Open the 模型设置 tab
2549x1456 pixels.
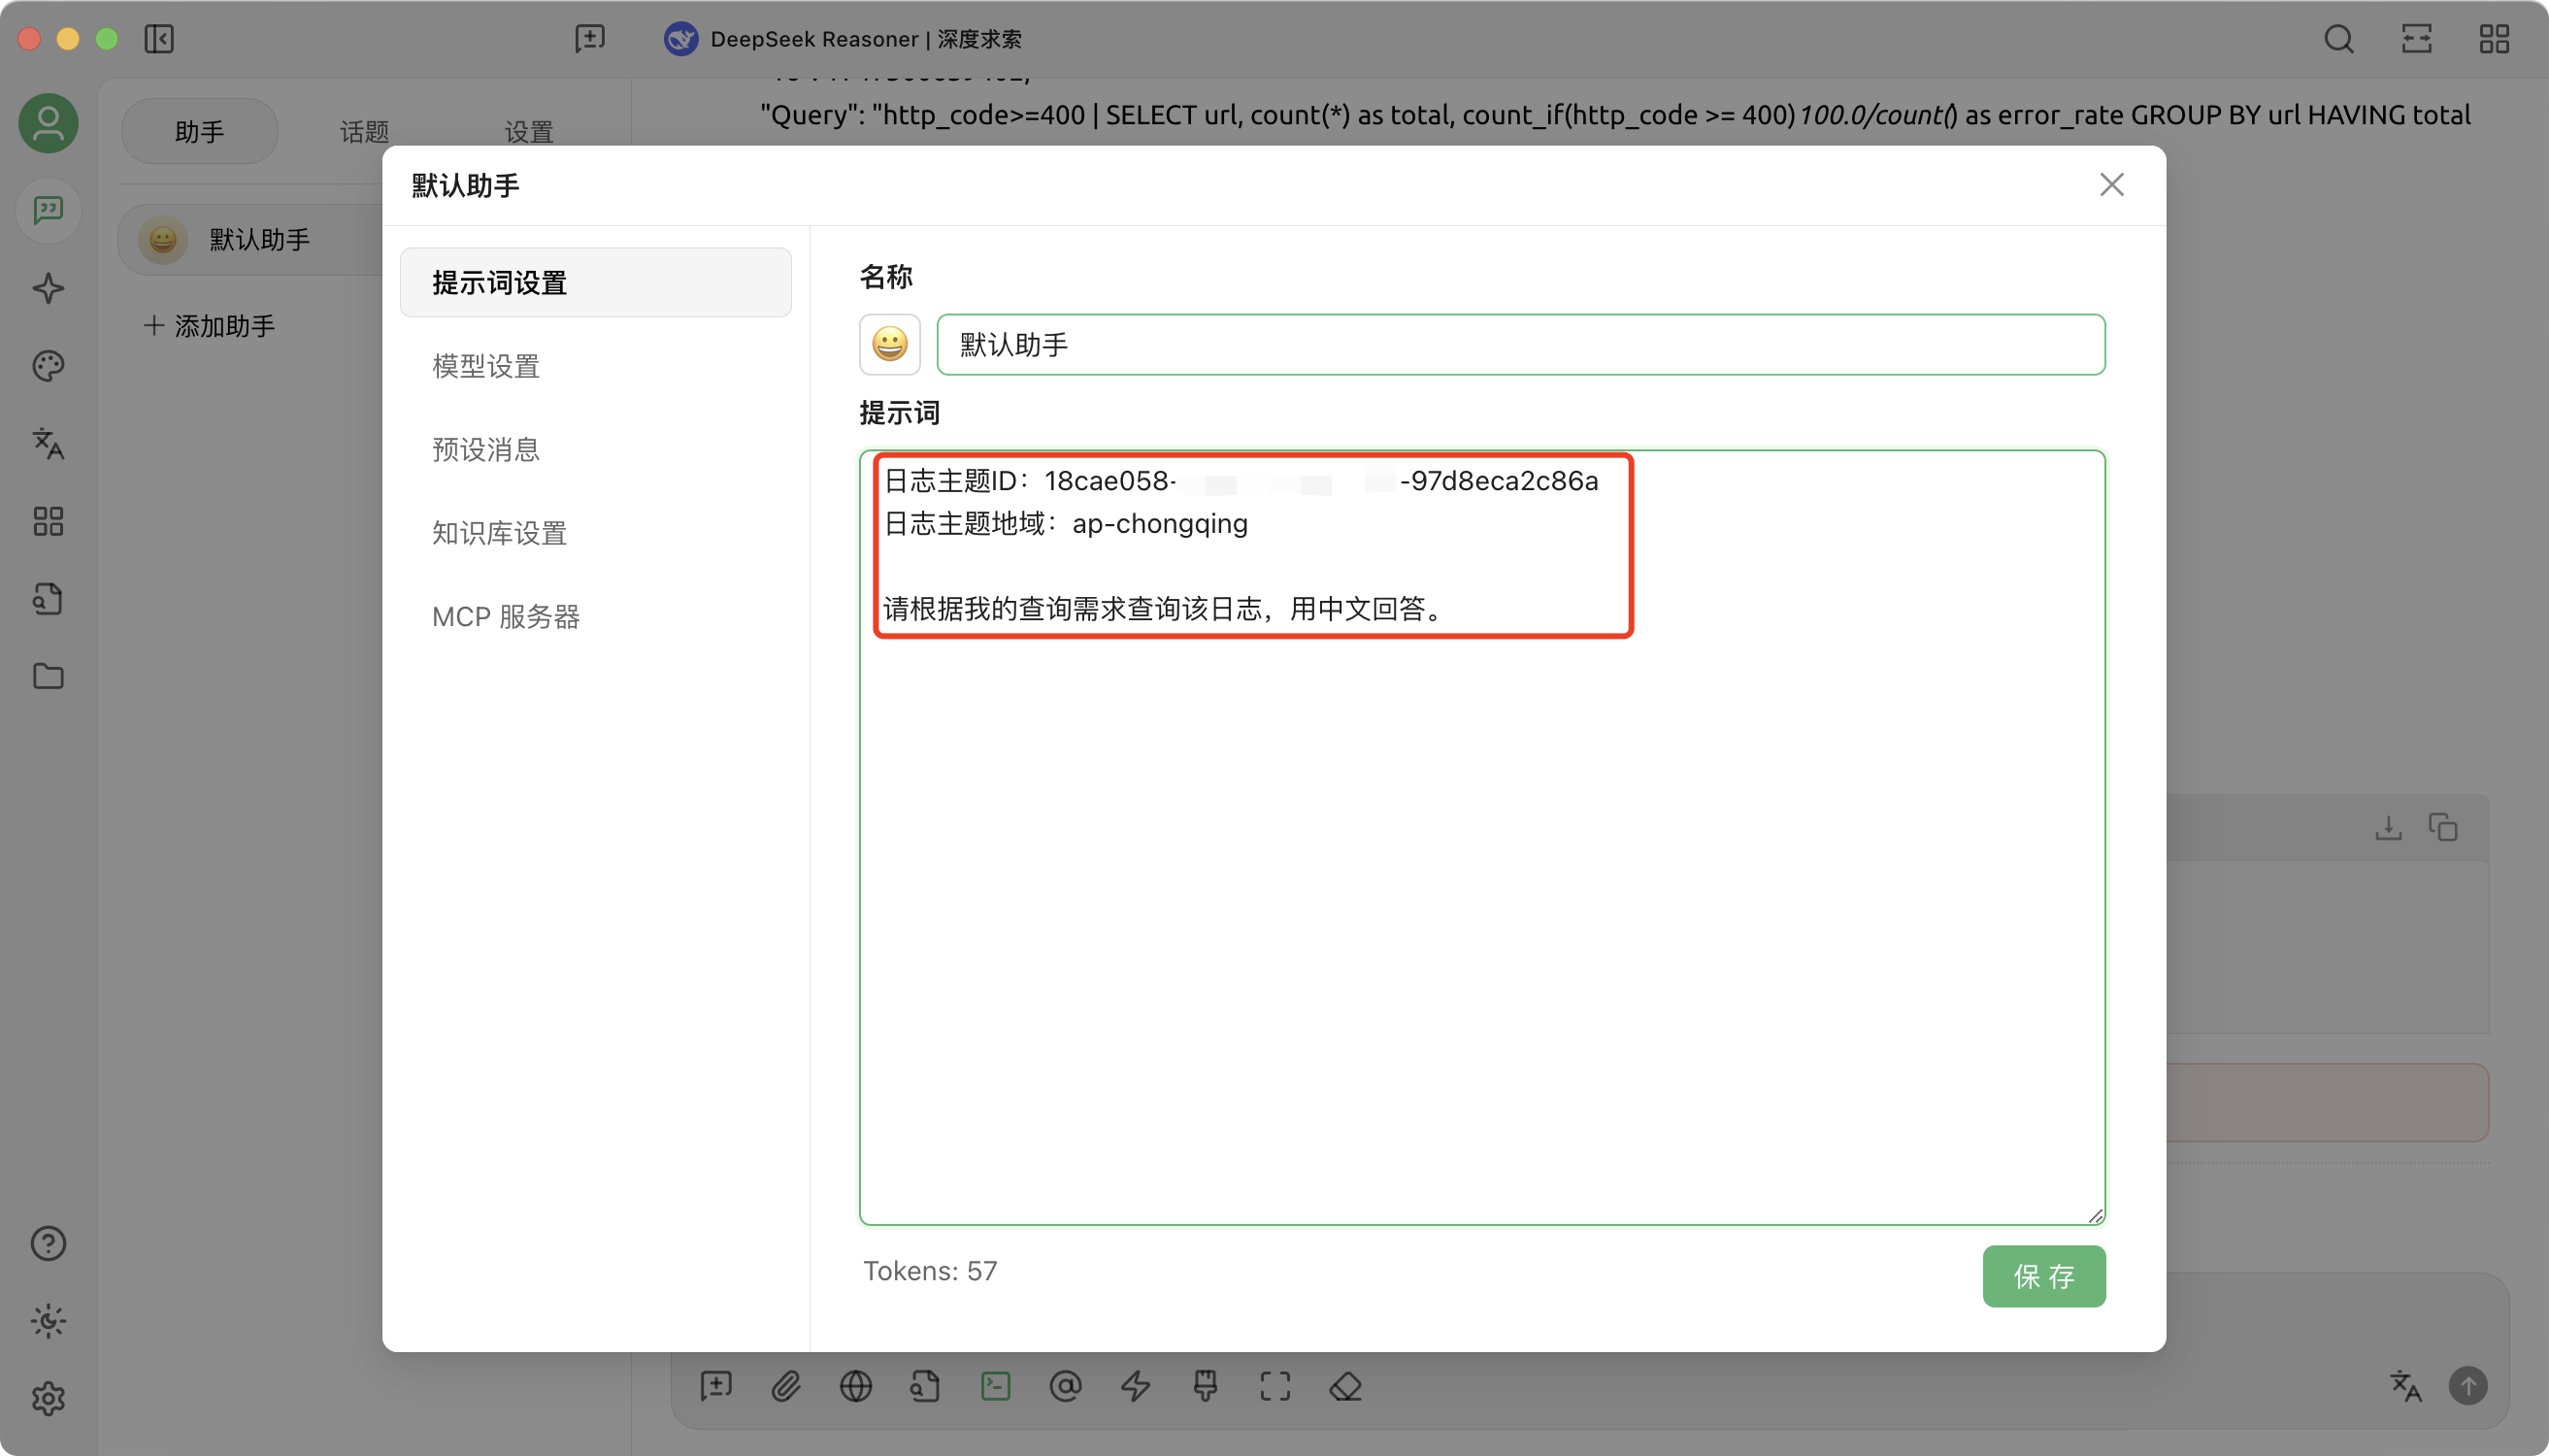tap(486, 366)
